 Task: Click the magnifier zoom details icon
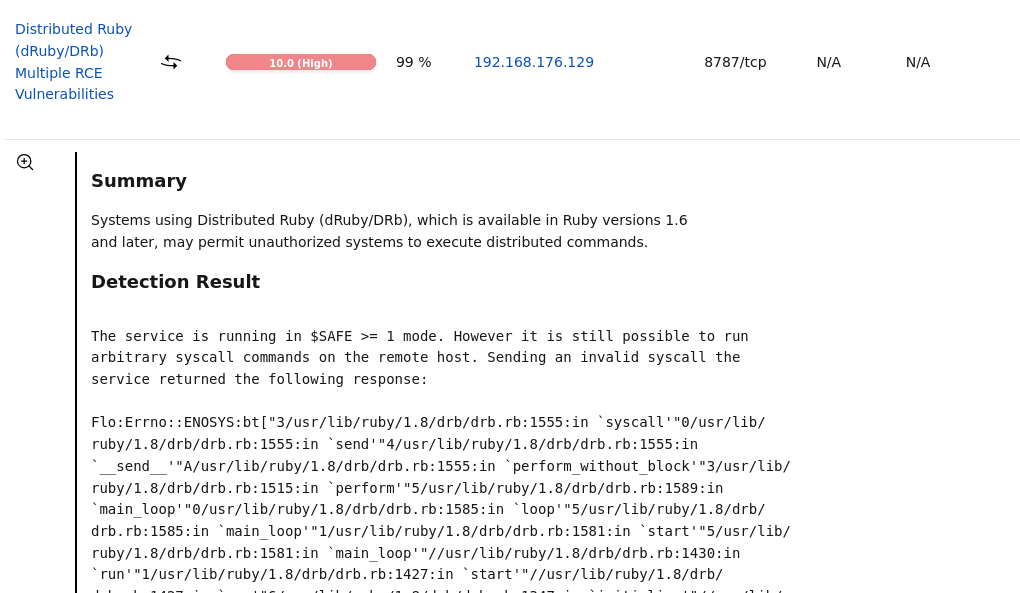pyautogui.click(x=24, y=161)
